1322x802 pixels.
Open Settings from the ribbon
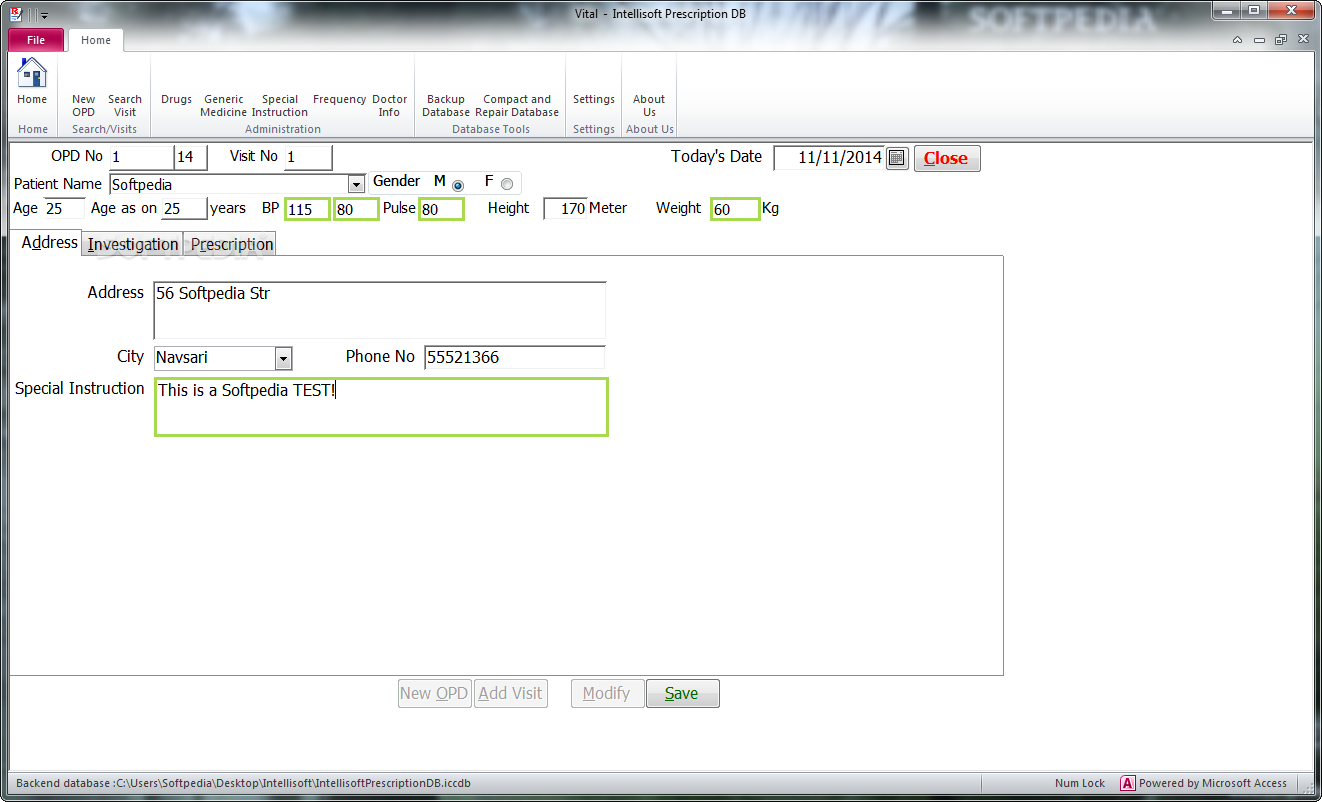[x=594, y=99]
